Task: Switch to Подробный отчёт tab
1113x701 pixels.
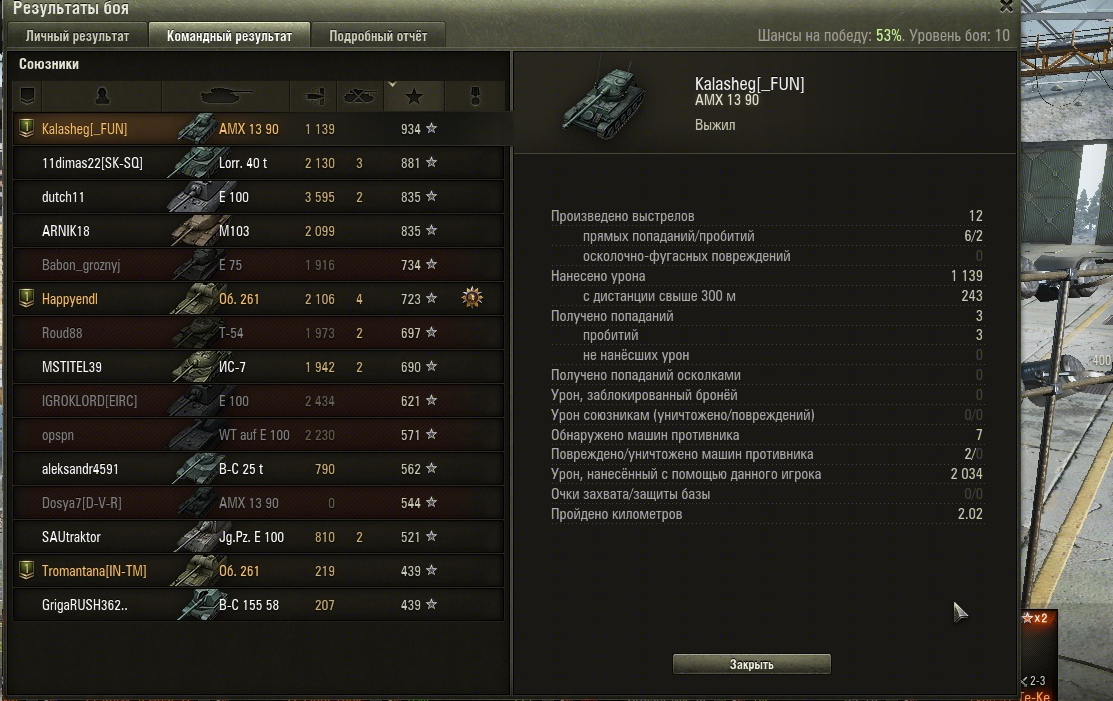Action: click(378, 35)
